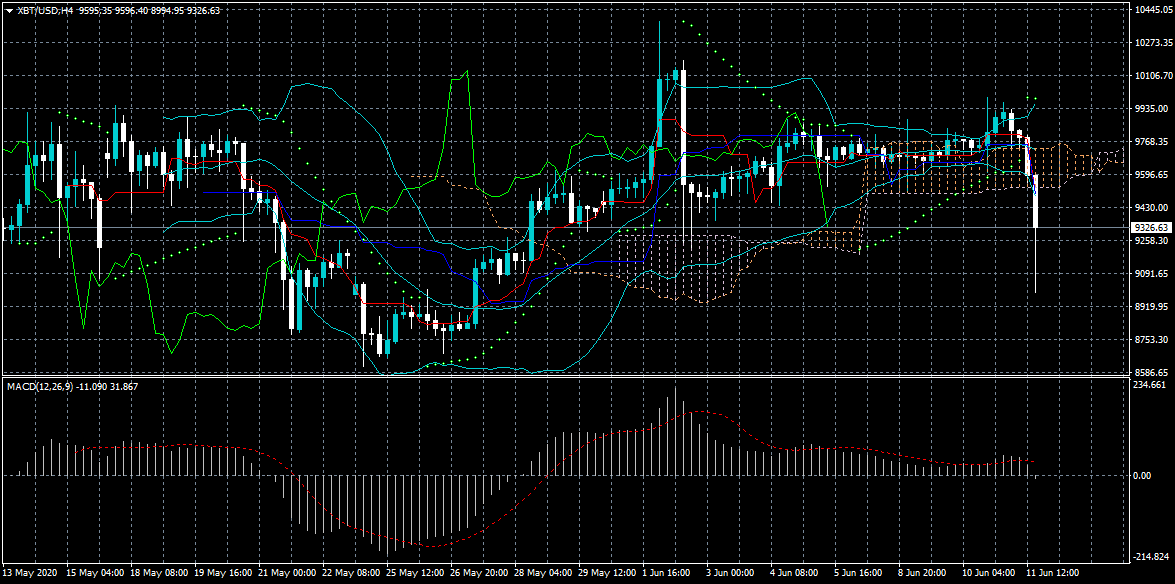Click the XBT/USD,H4 chart title text
The width and height of the screenshot is (1175, 584).
click(46, 9)
